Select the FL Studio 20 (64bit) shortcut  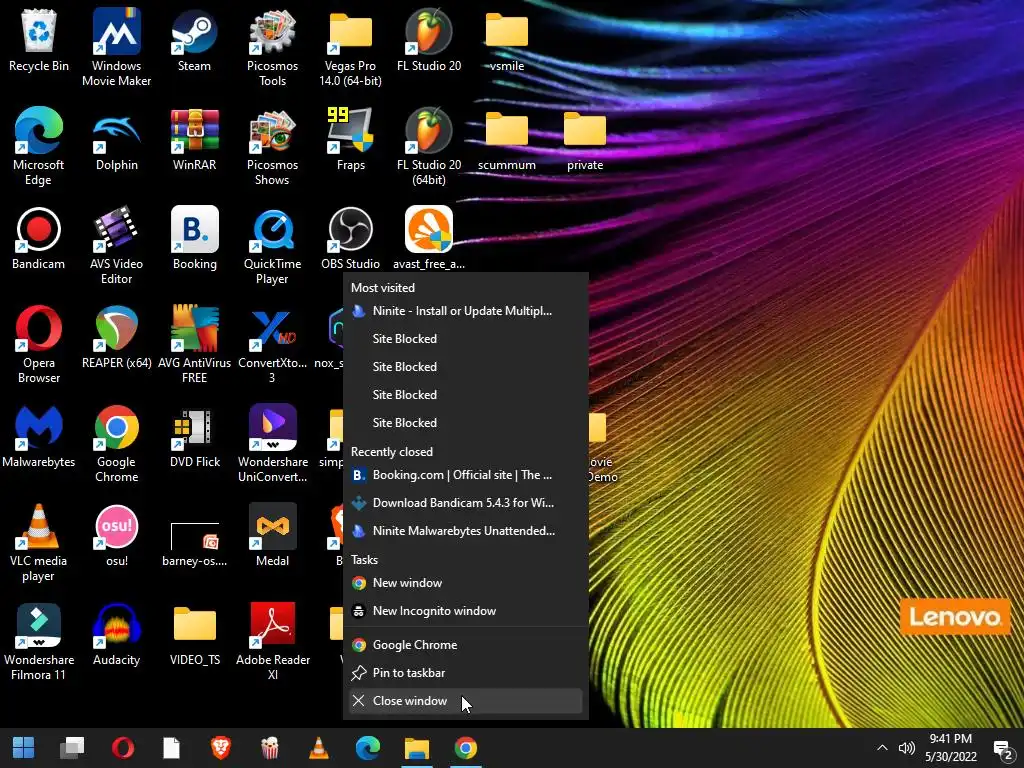click(428, 146)
